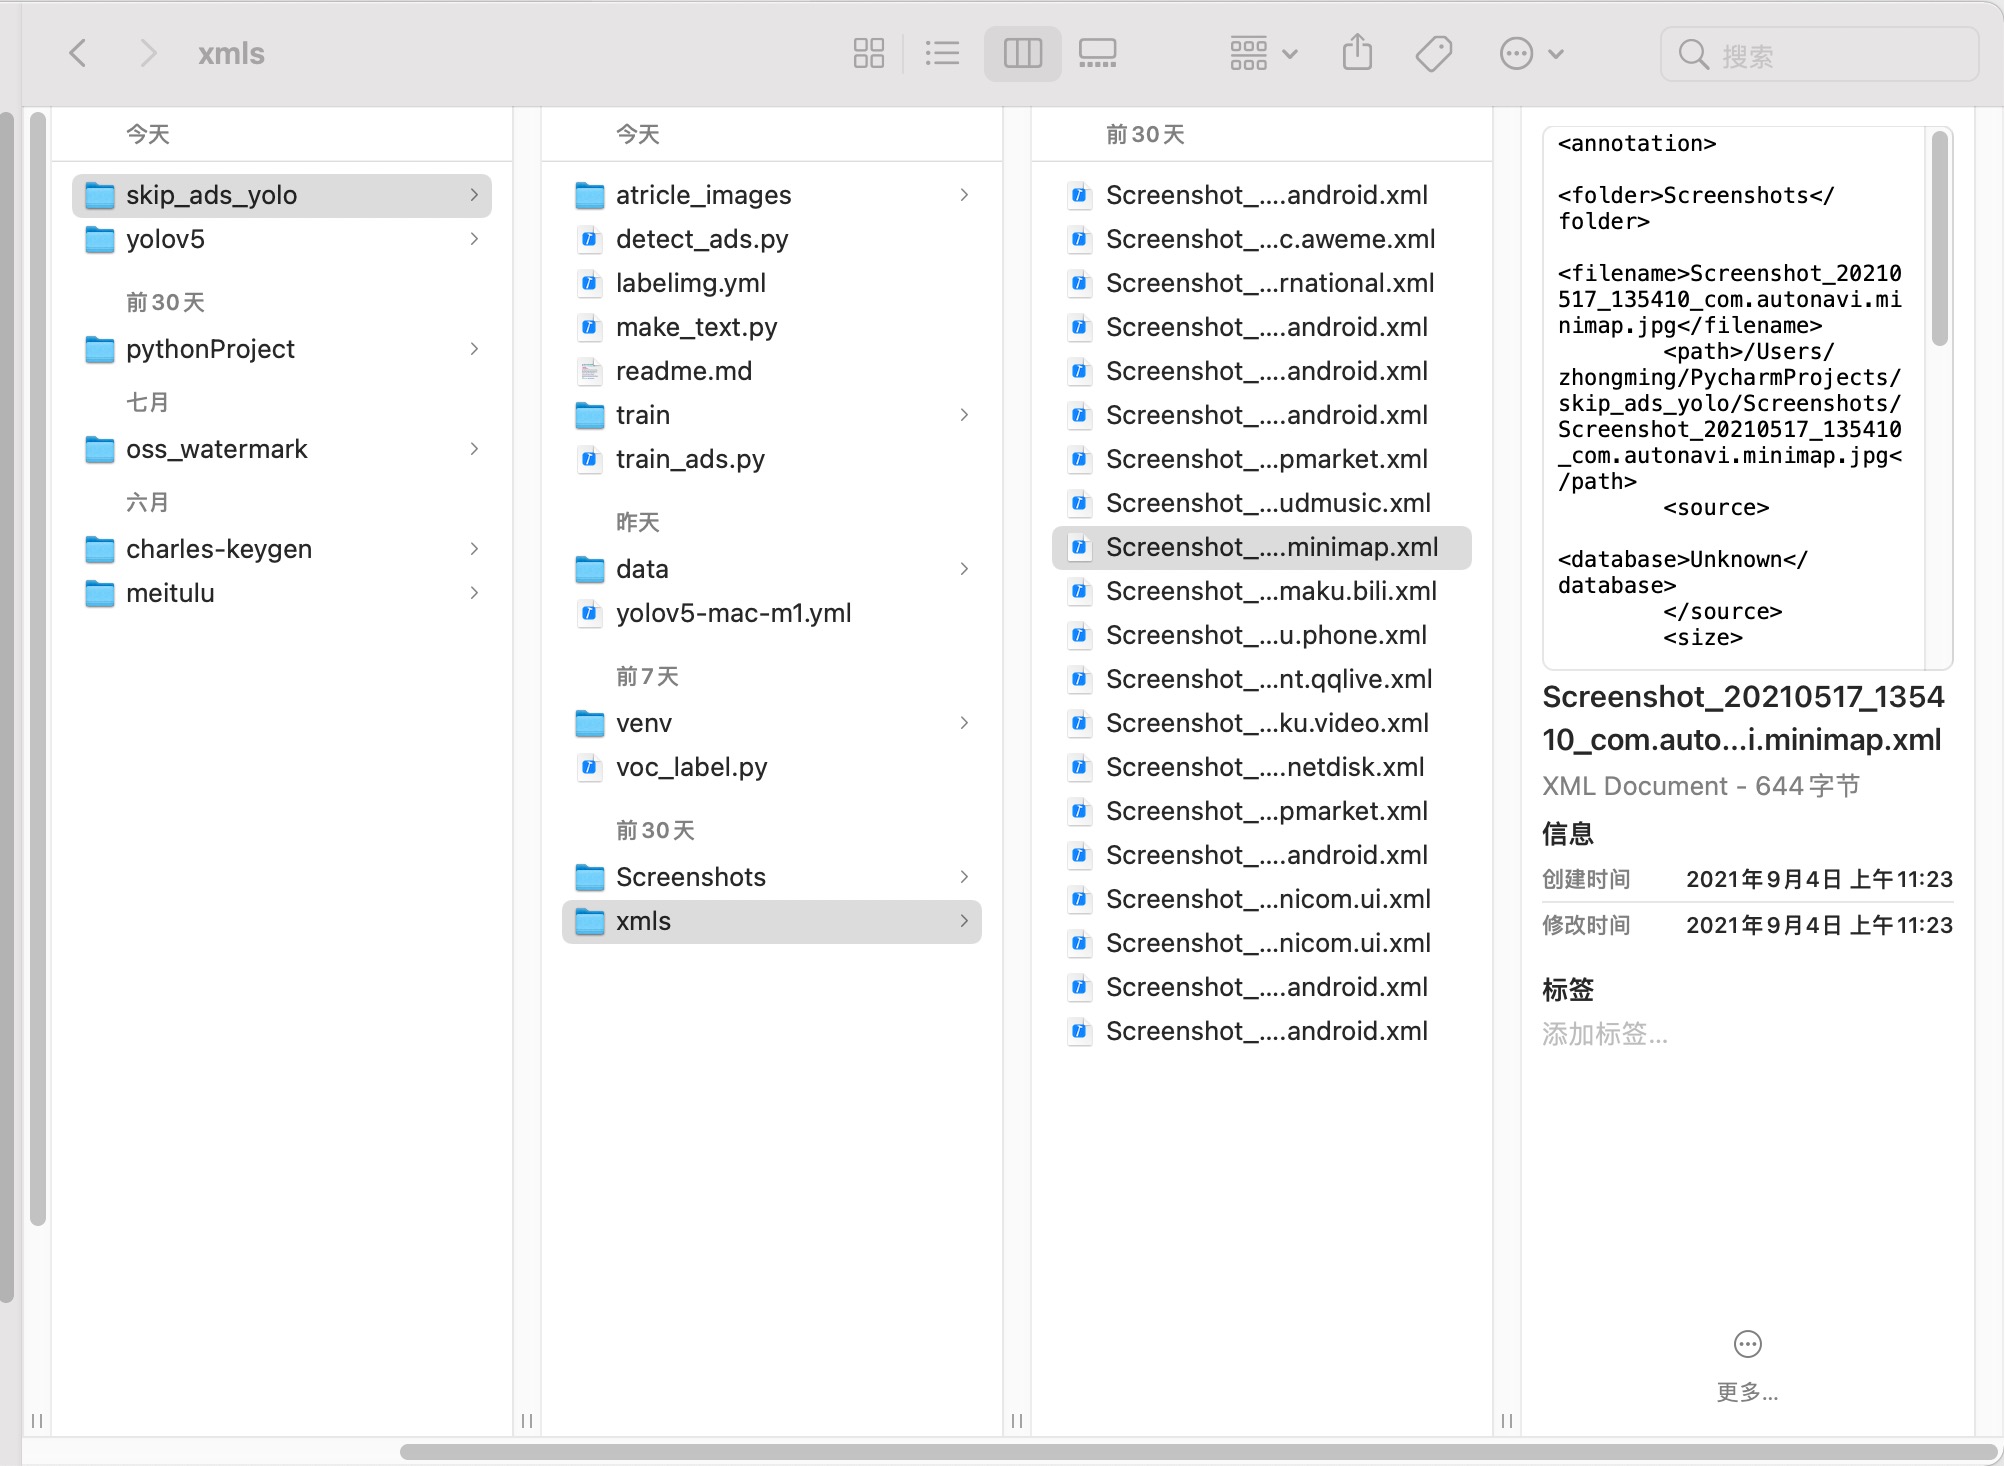The width and height of the screenshot is (2005, 1466).
Task: Select the skip_ads_yolo folder
Action: click(x=282, y=195)
